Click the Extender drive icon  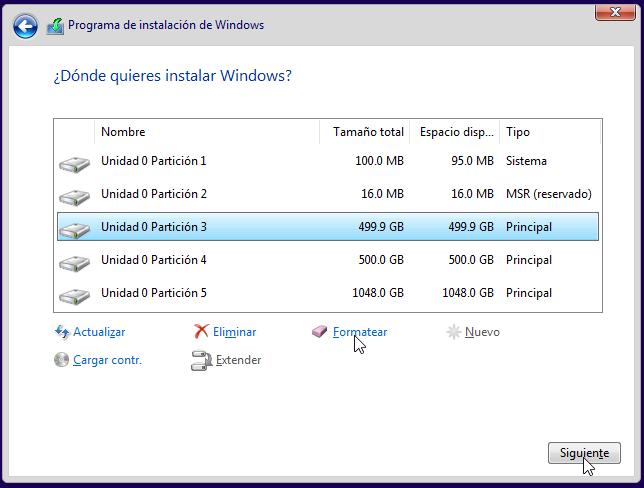201,360
